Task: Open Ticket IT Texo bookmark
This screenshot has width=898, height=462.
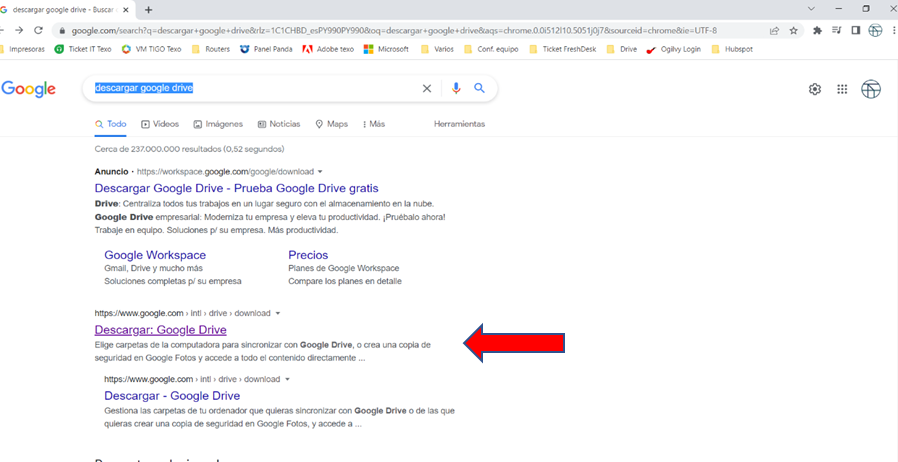Action: pyautogui.click(x=83, y=49)
